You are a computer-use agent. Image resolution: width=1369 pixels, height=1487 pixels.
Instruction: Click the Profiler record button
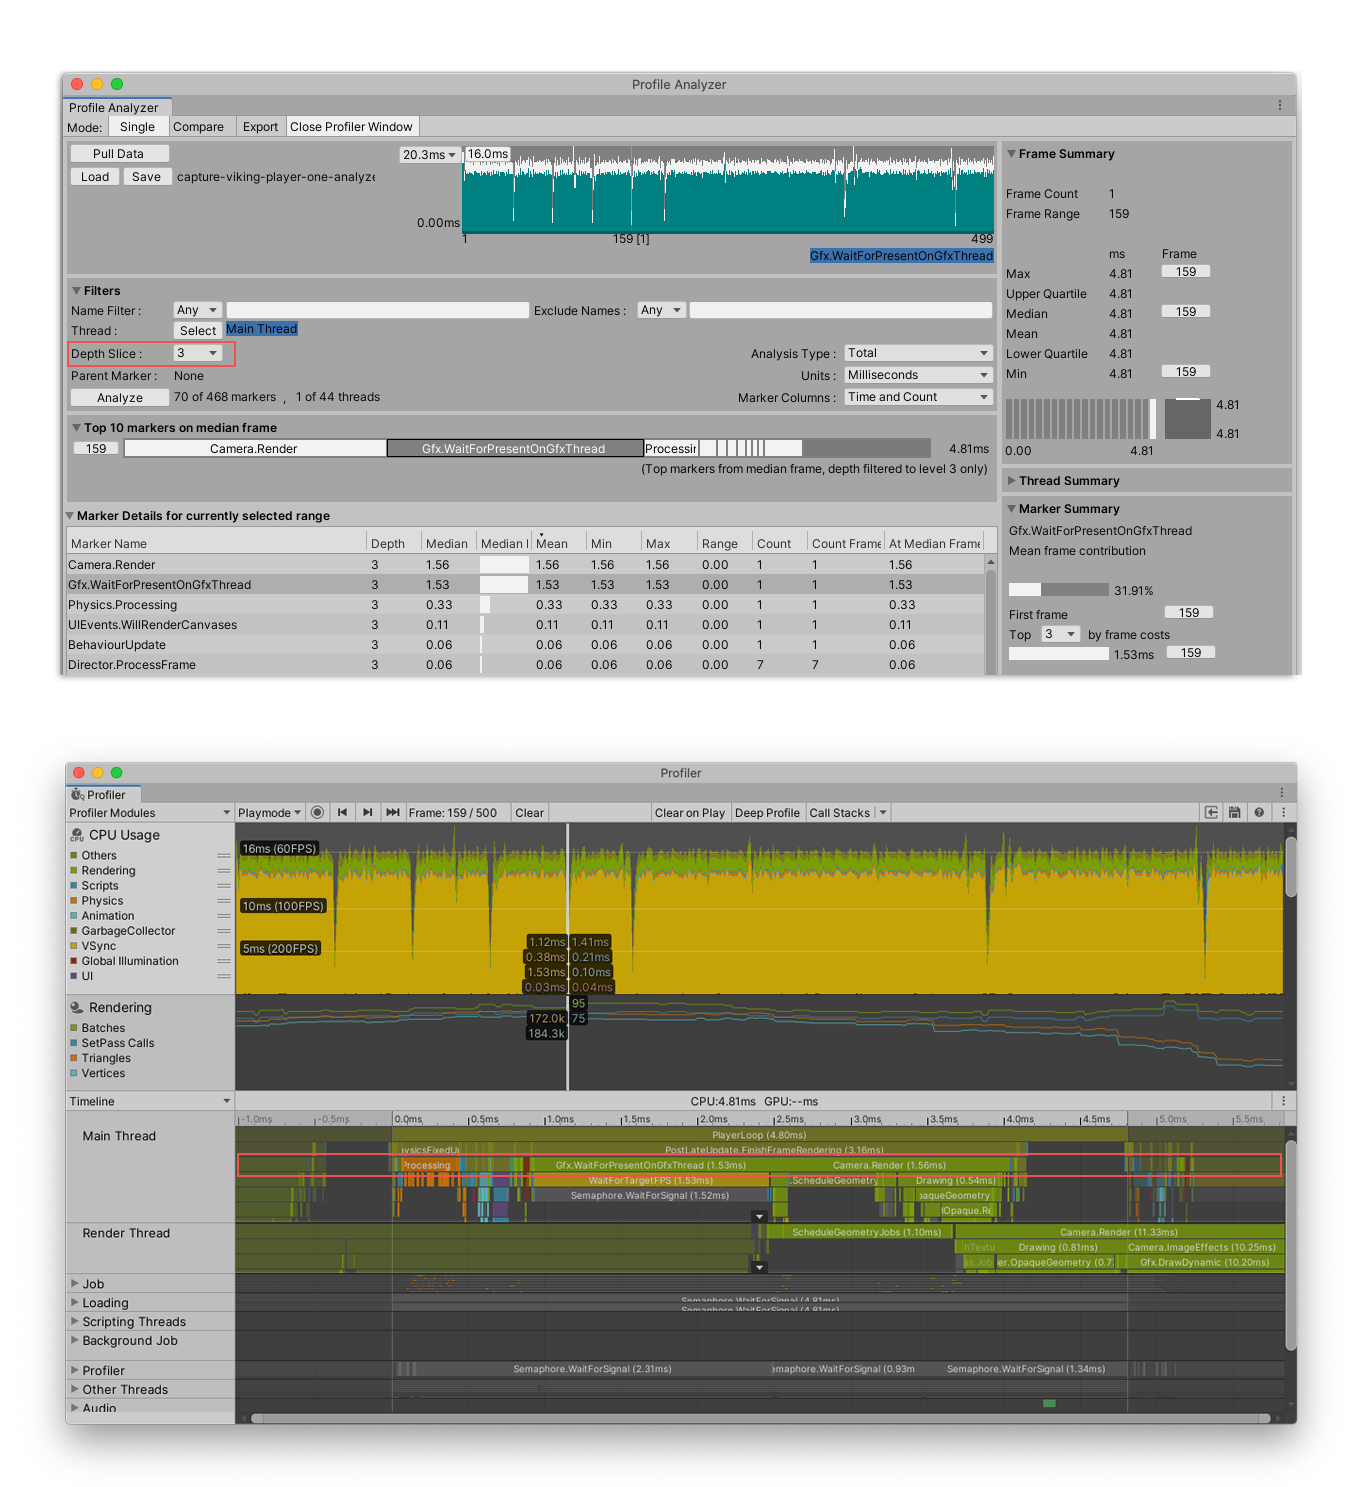click(x=317, y=813)
